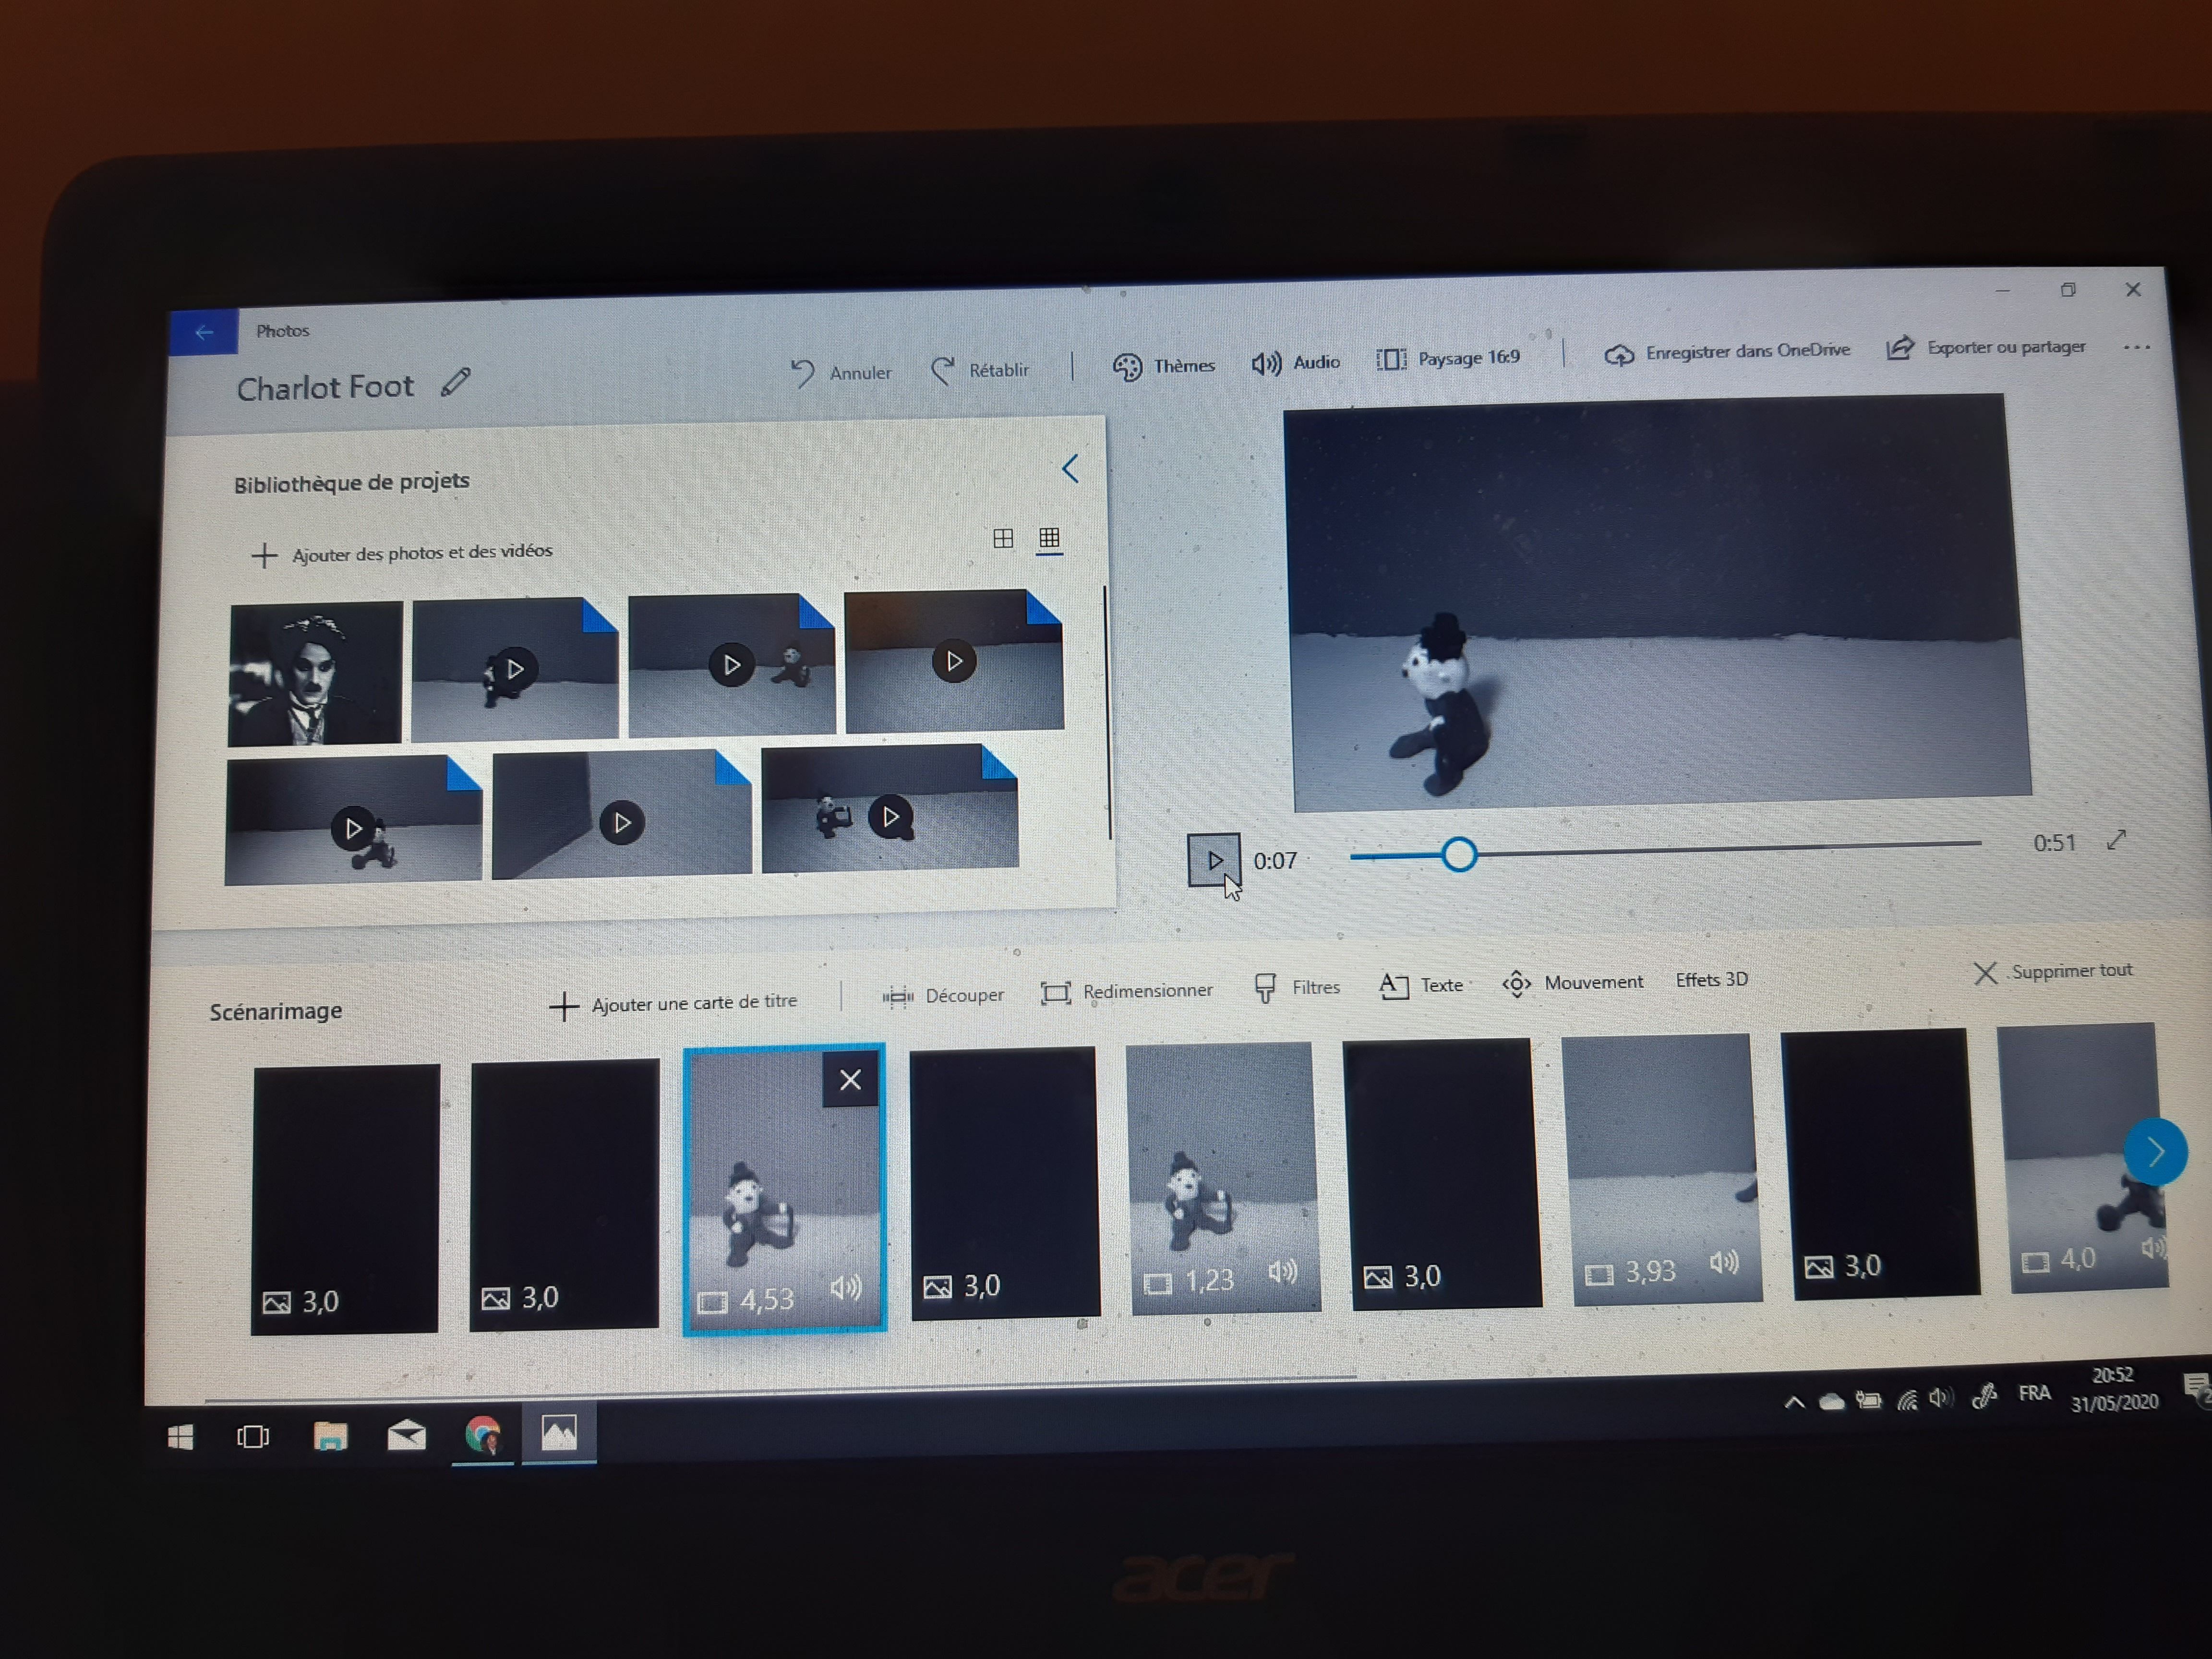
Task: Redo action with Rétablir
Action: pos(980,370)
